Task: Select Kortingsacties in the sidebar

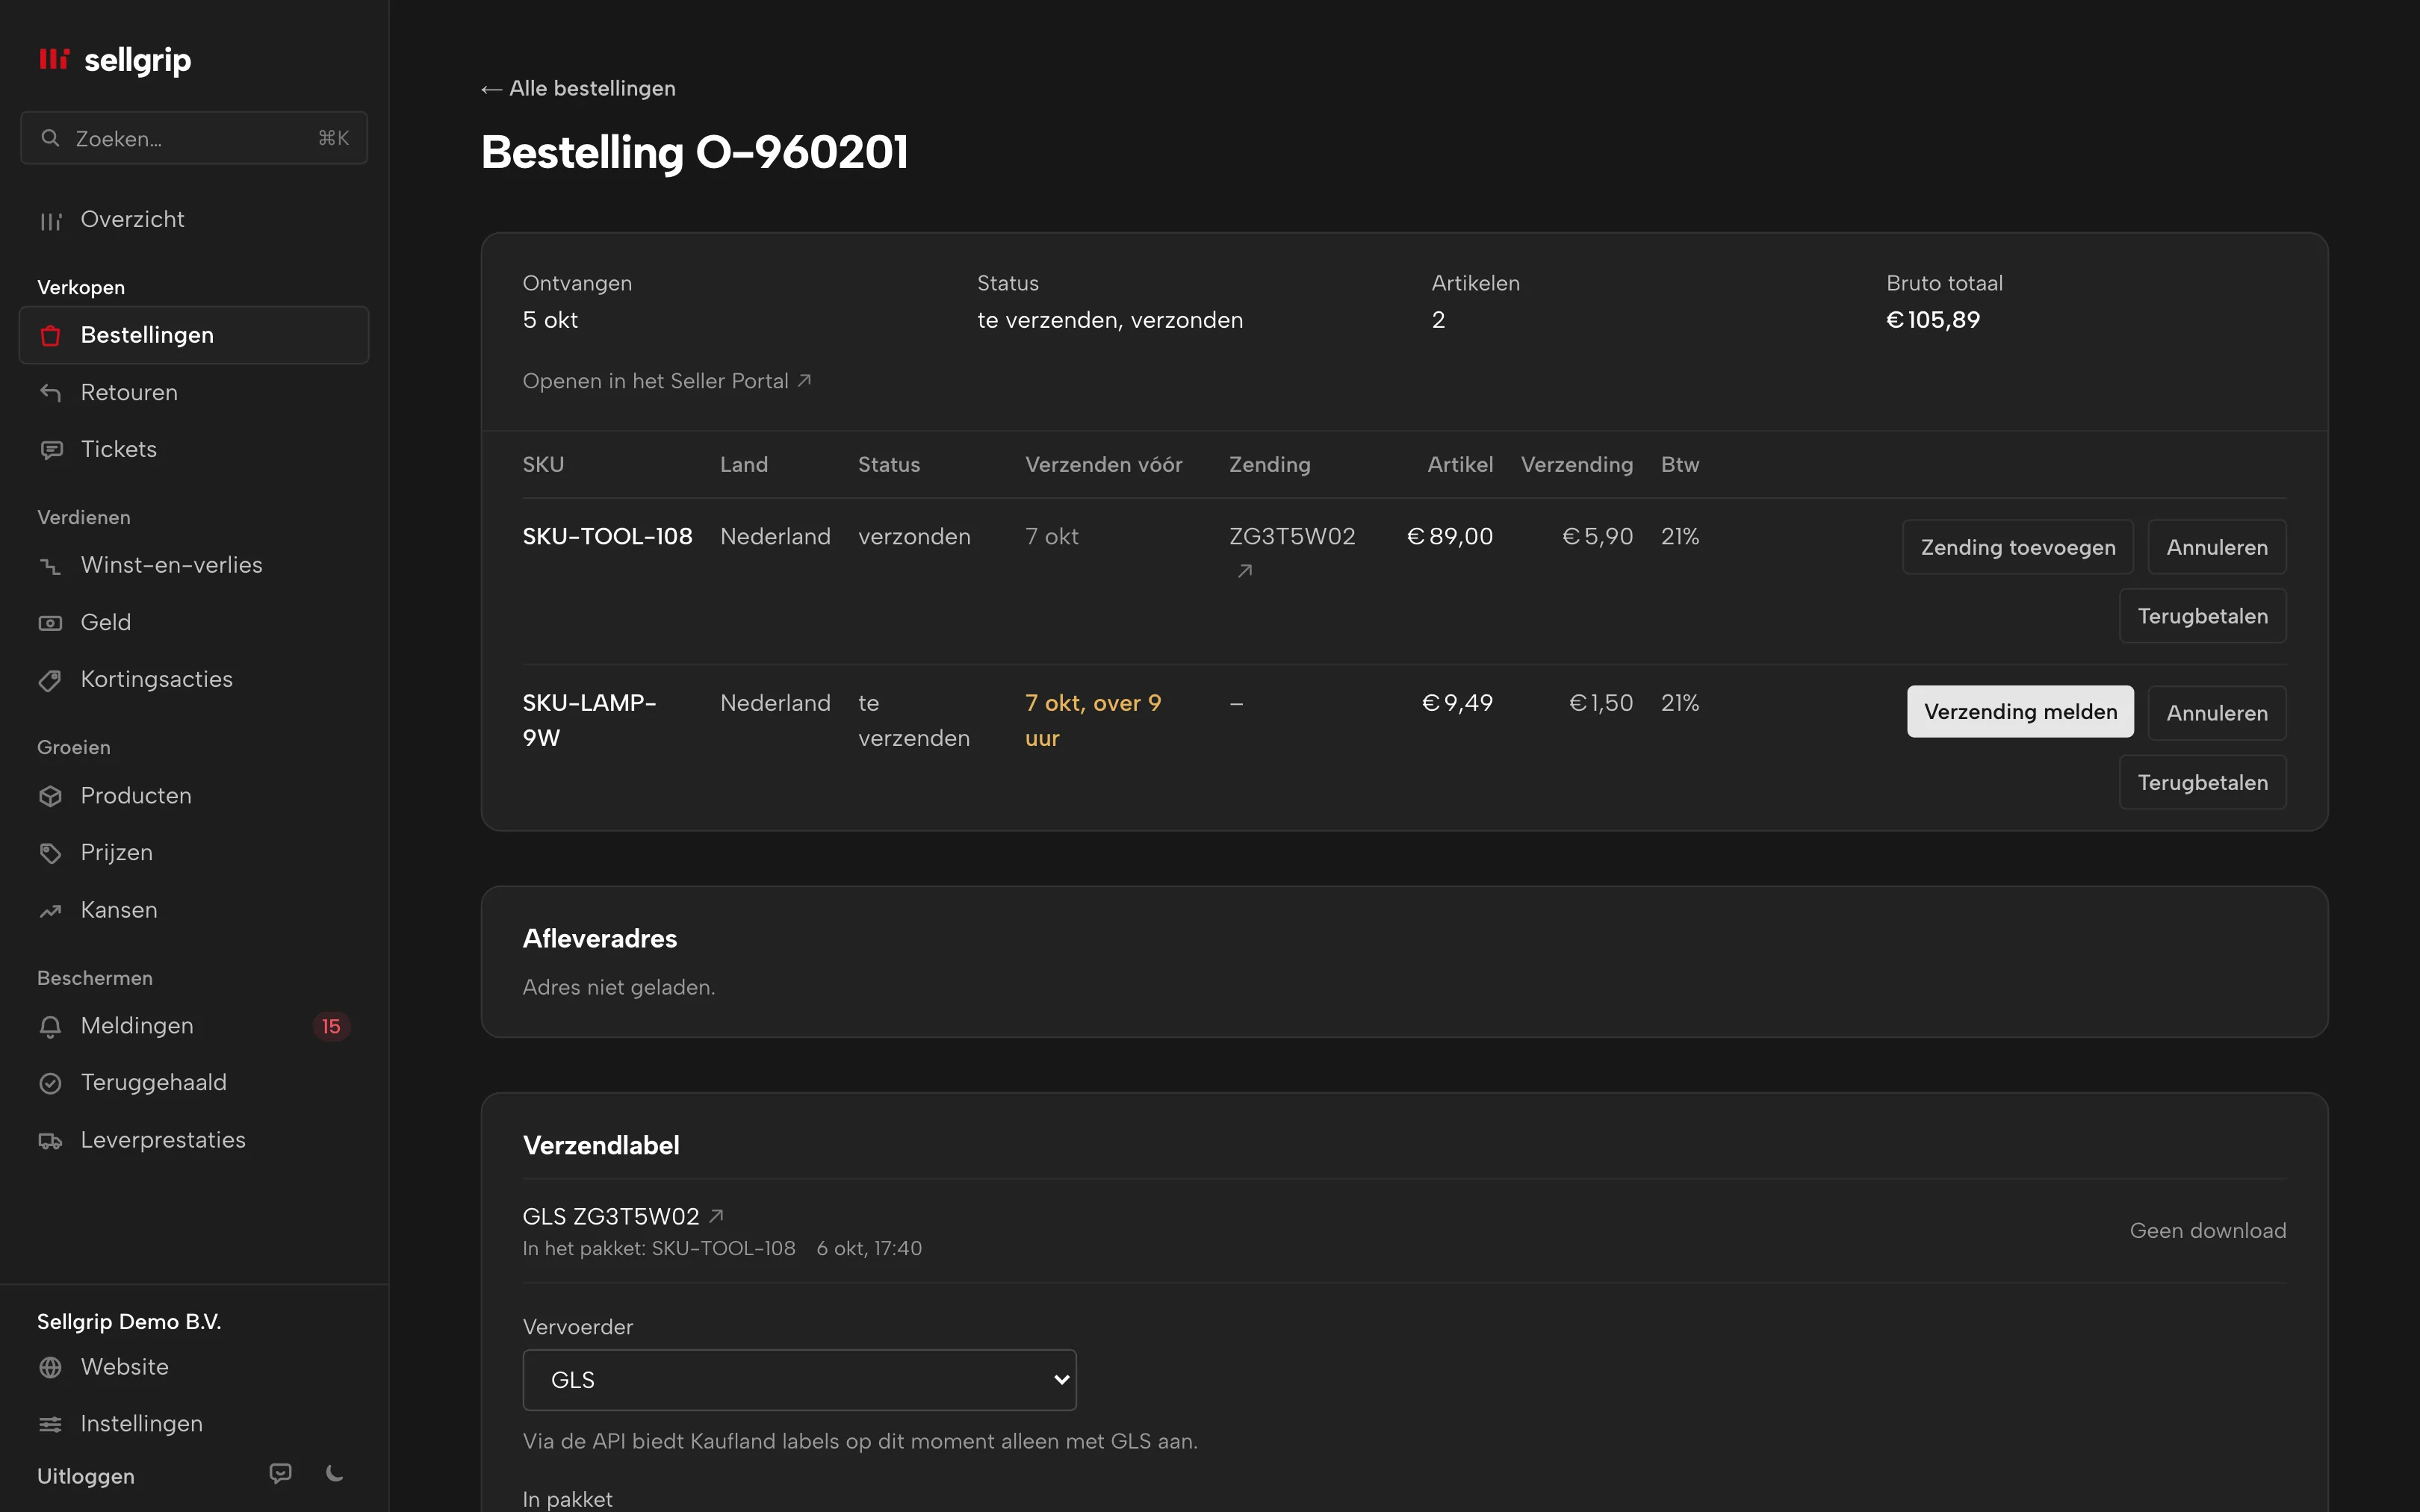Action: point(194,680)
